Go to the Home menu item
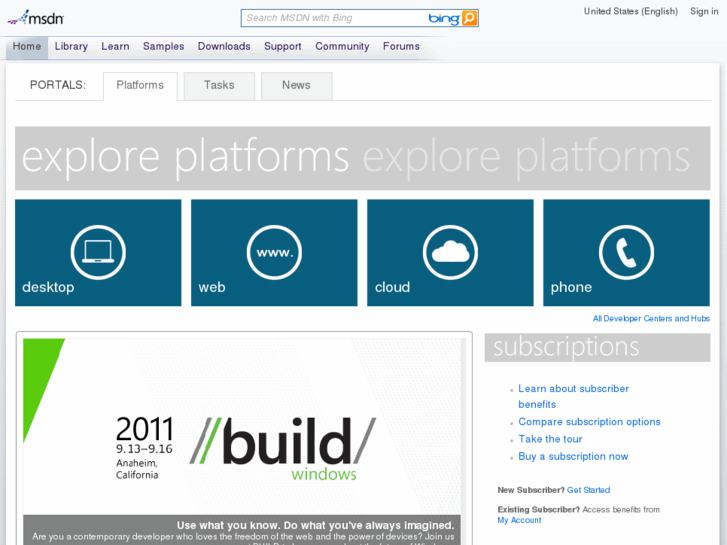 tap(26, 46)
